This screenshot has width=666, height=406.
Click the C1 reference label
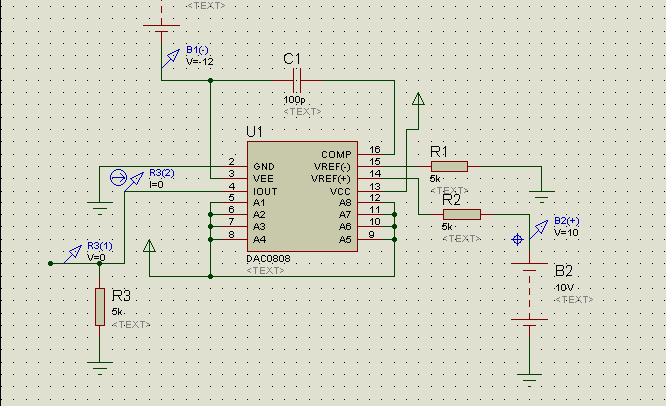[x=292, y=59]
